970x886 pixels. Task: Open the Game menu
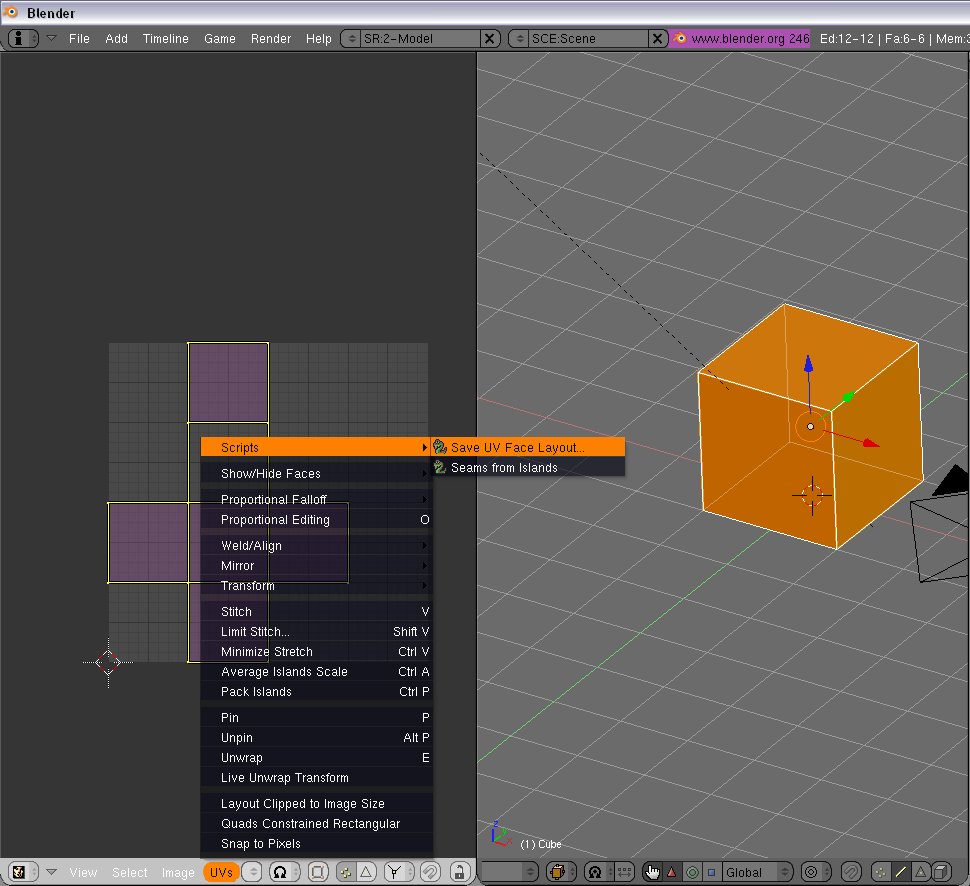(220, 38)
